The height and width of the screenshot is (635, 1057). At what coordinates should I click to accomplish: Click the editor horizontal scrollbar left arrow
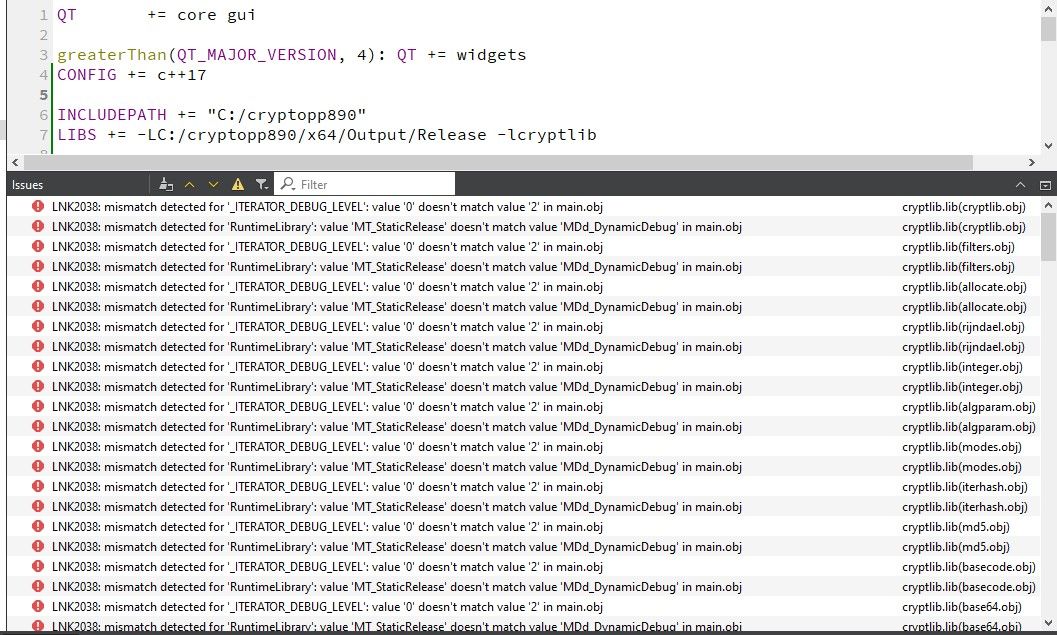tap(15, 162)
